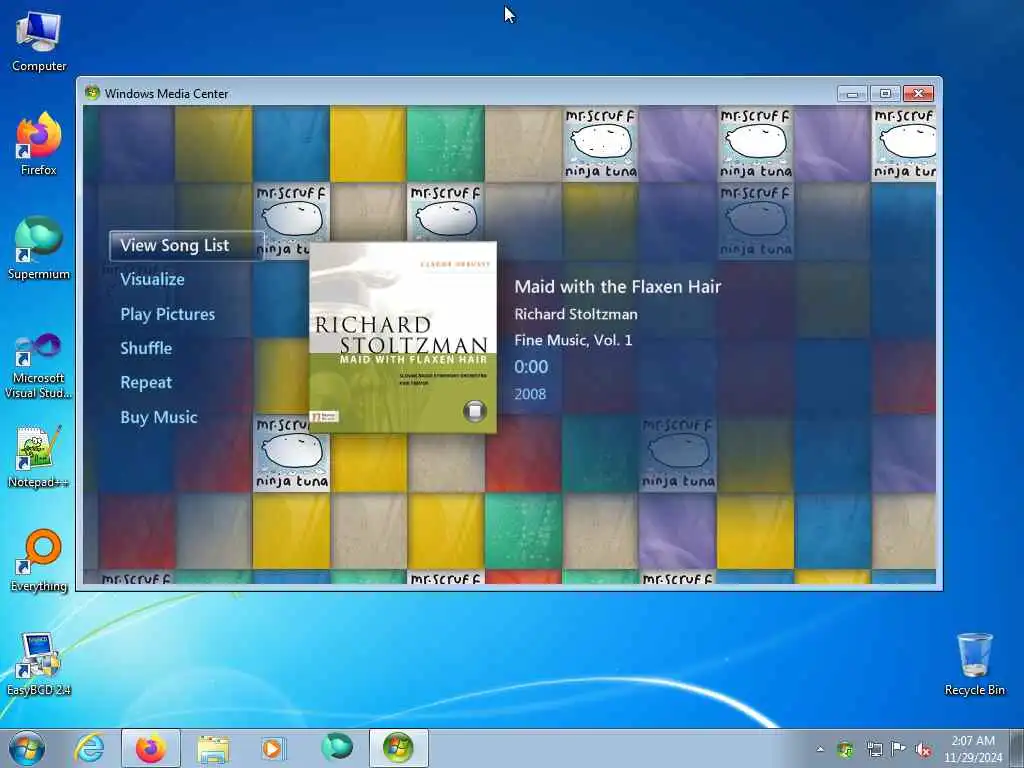Open the taskbar clock showing 2:07 AM
This screenshot has height=768, width=1024.
(x=972, y=749)
